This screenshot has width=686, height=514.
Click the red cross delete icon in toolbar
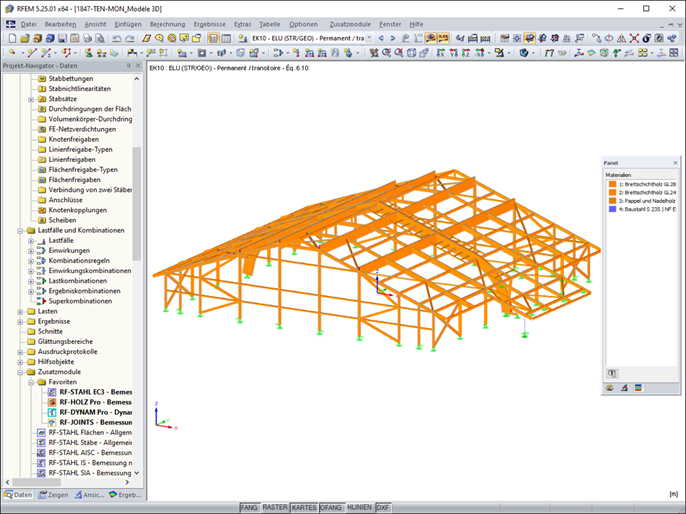point(634,38)
